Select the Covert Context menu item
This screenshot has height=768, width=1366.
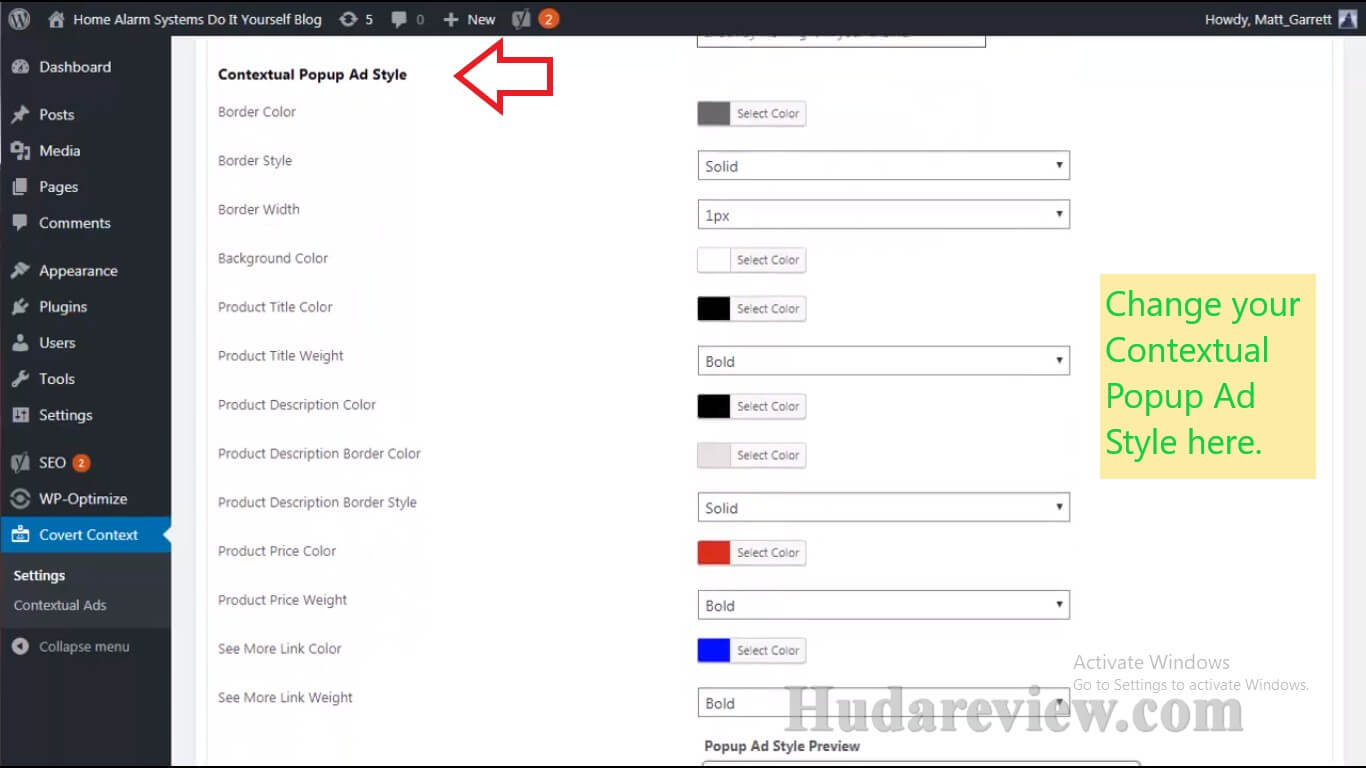[85, 535]
